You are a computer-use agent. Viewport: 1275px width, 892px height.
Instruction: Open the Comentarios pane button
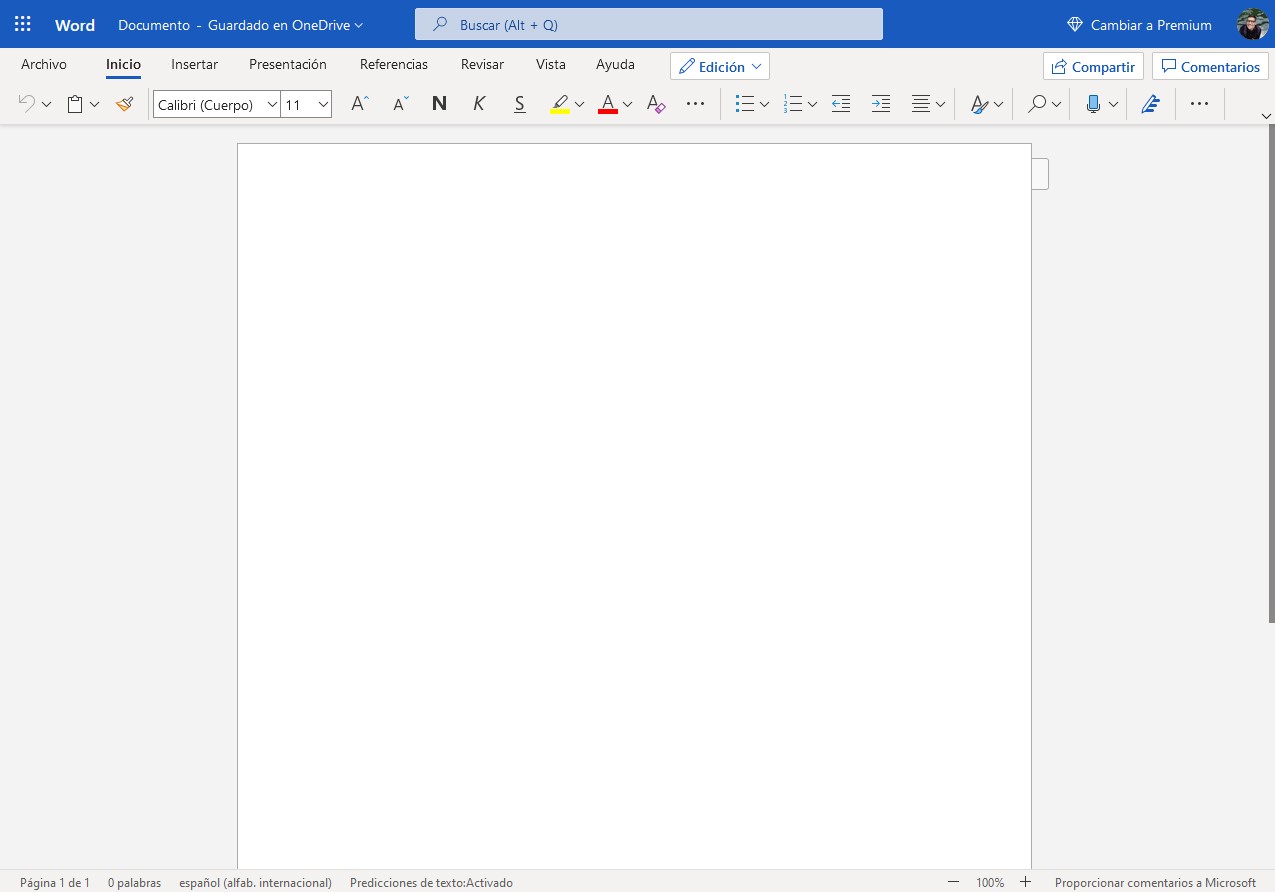[1209, 66]
